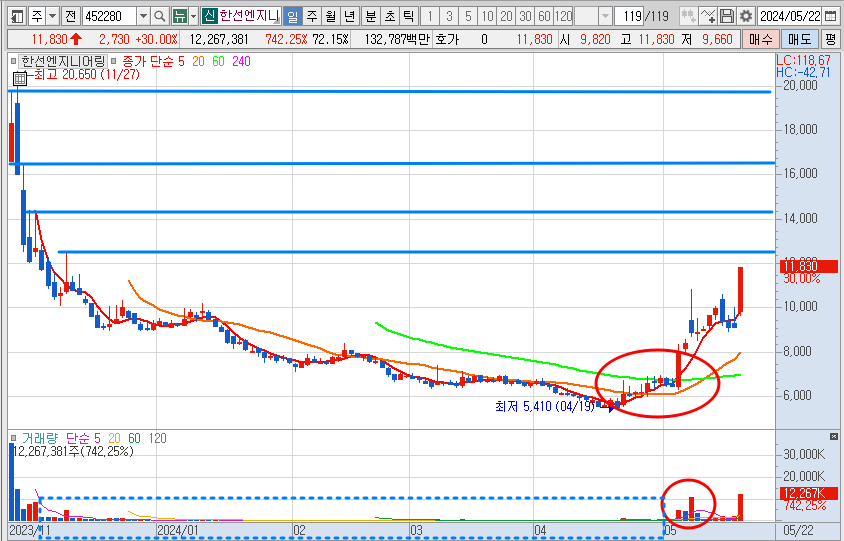Image resolution: width=844 pixels, height=541 pixels.
Task: Open calendar picker next to date
Action: coord(831,16)
